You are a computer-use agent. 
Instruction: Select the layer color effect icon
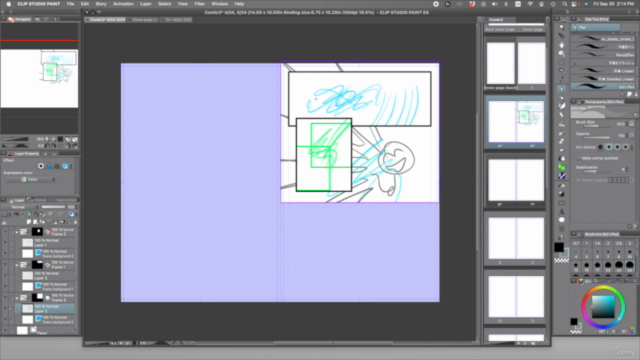pyautogui.click(x=64, y=166)
